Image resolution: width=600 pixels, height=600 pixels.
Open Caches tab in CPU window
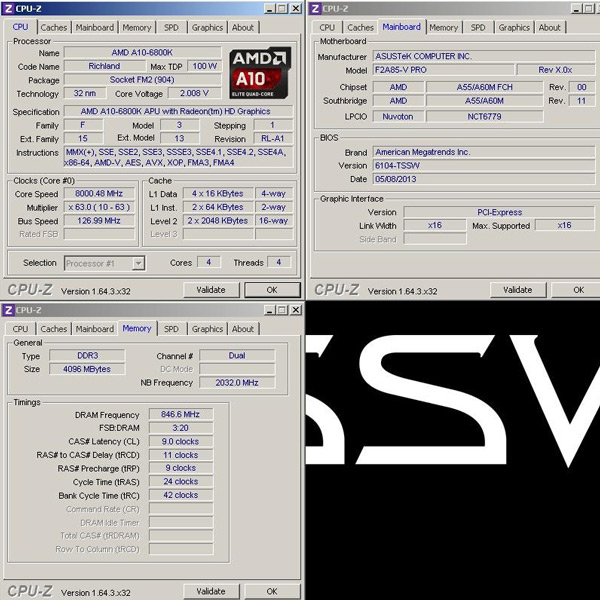(54, 28)
